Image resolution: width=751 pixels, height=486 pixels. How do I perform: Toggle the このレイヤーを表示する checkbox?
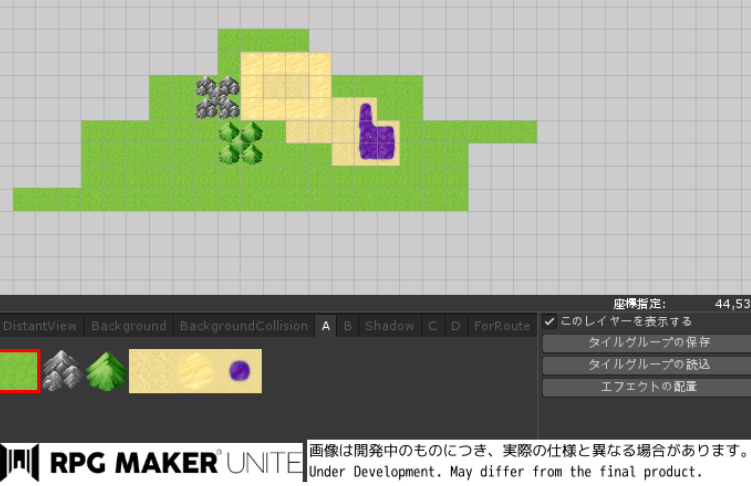tap(550, 322)
